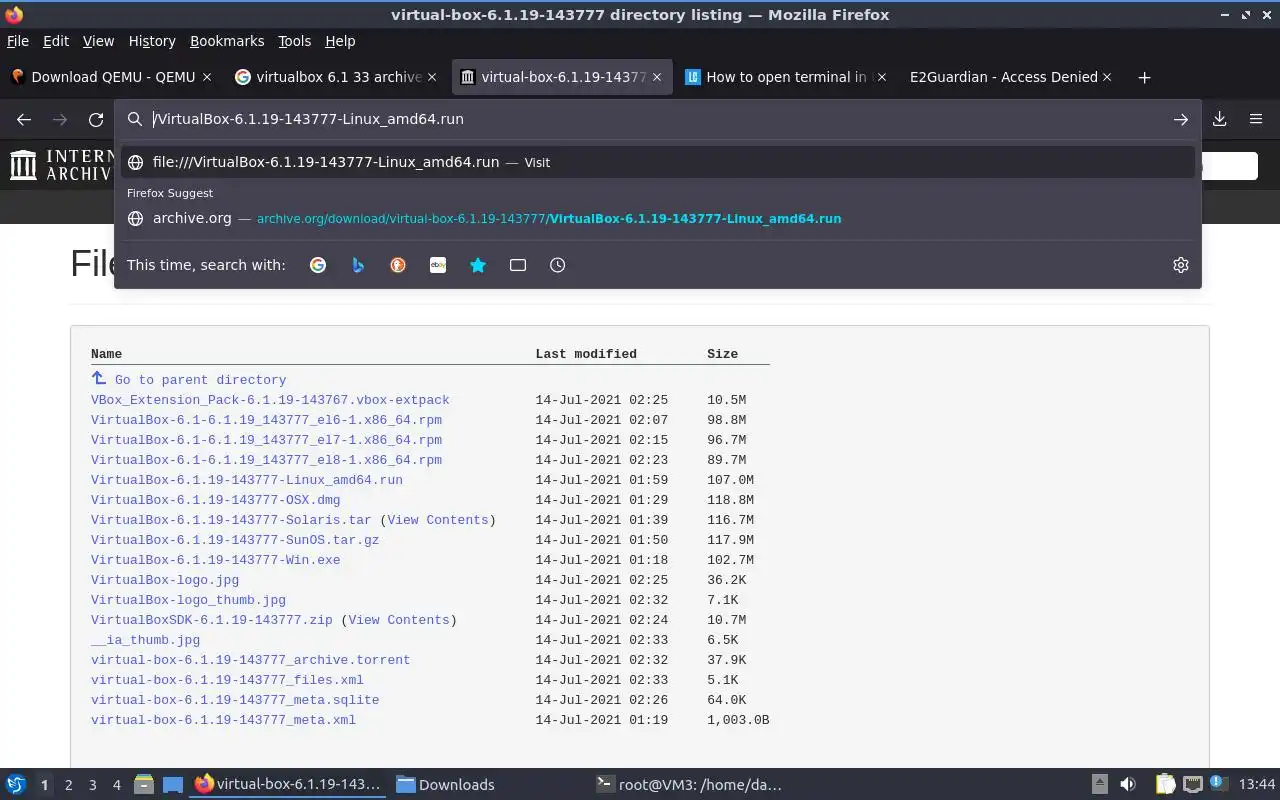The height and width of the screenshot is (800, 1280).
Task: Open VirtualBox-logo_thumb.jpg
Action: [188, 600]
